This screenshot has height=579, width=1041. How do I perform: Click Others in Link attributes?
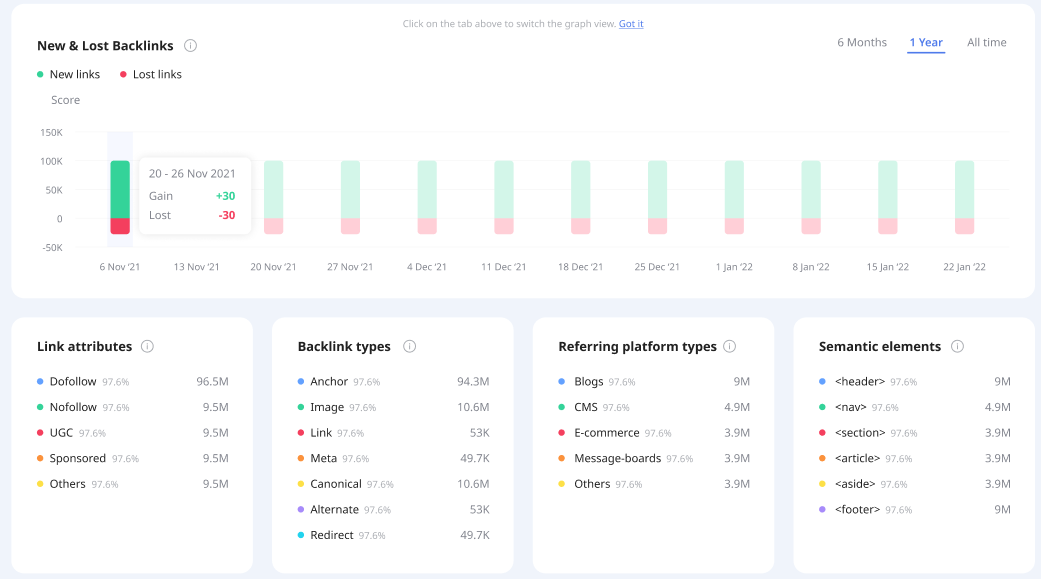pyautogui.click(x=133, y=484)
